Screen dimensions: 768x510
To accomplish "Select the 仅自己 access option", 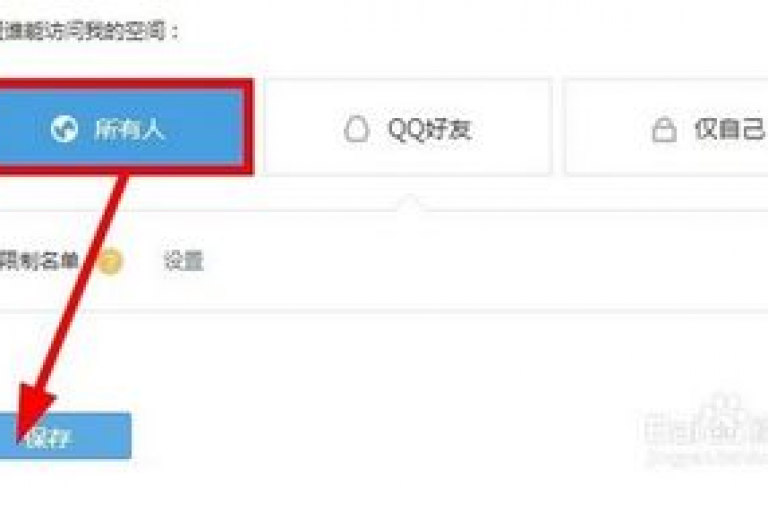I will (667, 127).
